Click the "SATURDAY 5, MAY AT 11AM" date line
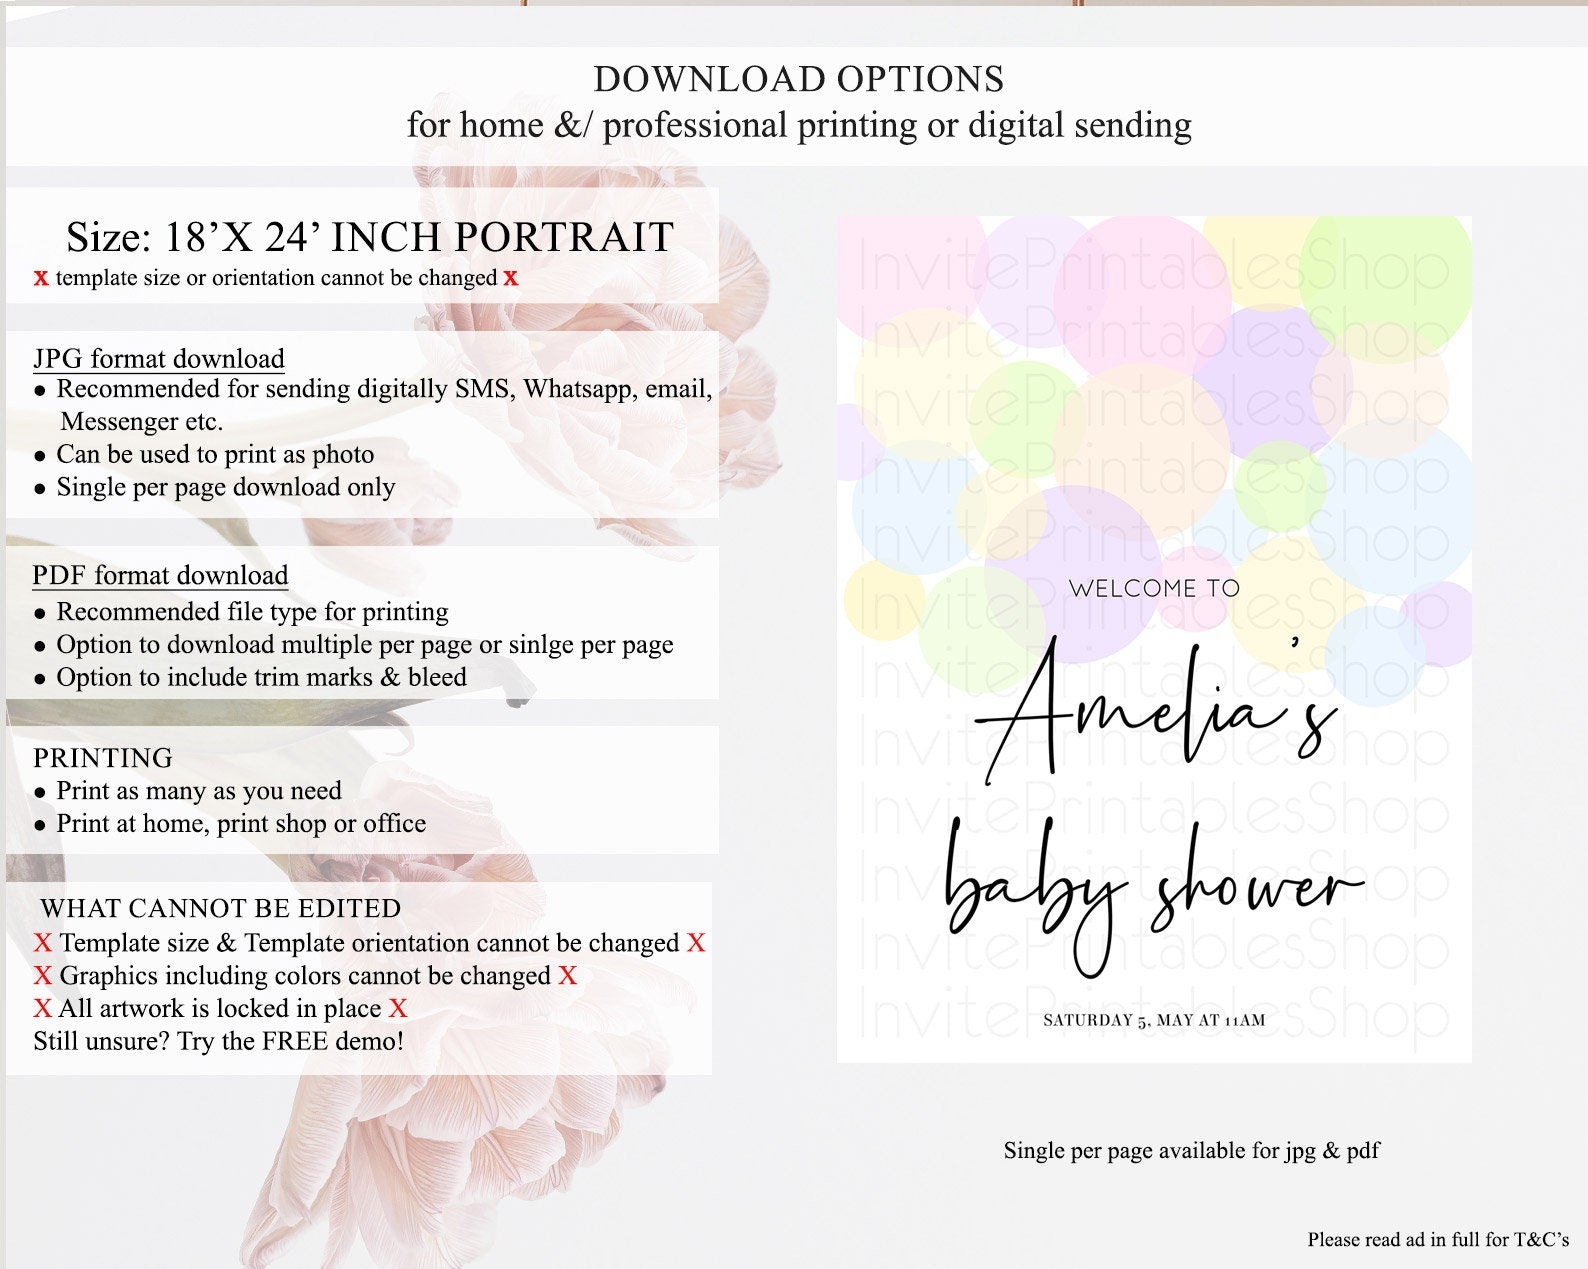1588x1269 pixels. point(1154,1021)
